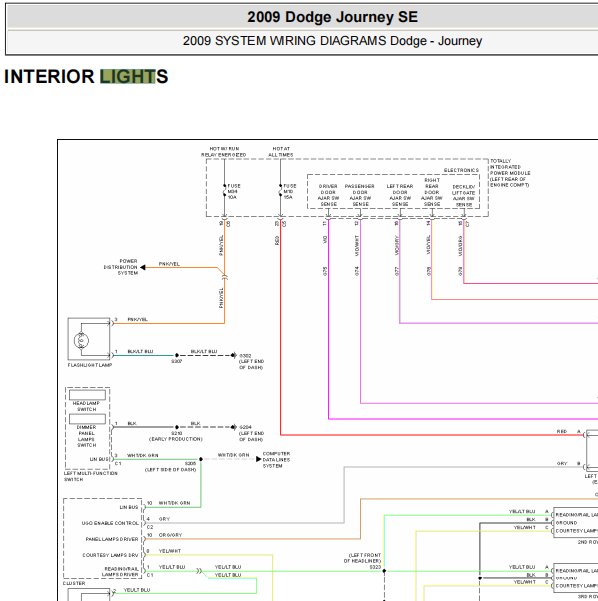The height and width of the screenshot is (601, 598).
Task: Click 'LEFT REAR DOOR AJAR SW SENSE' label
Action: coord(400,195)
